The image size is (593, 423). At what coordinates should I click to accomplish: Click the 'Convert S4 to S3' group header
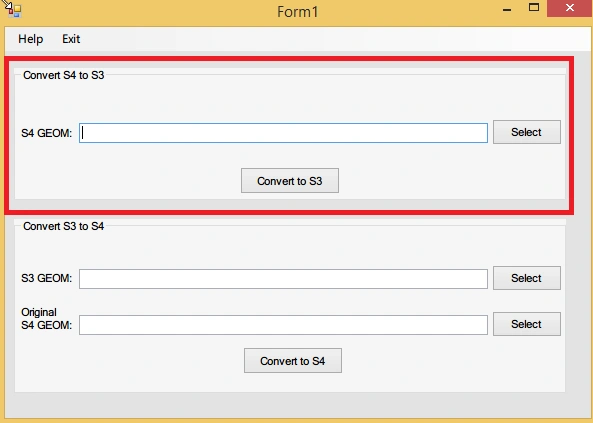pos(64,75)
